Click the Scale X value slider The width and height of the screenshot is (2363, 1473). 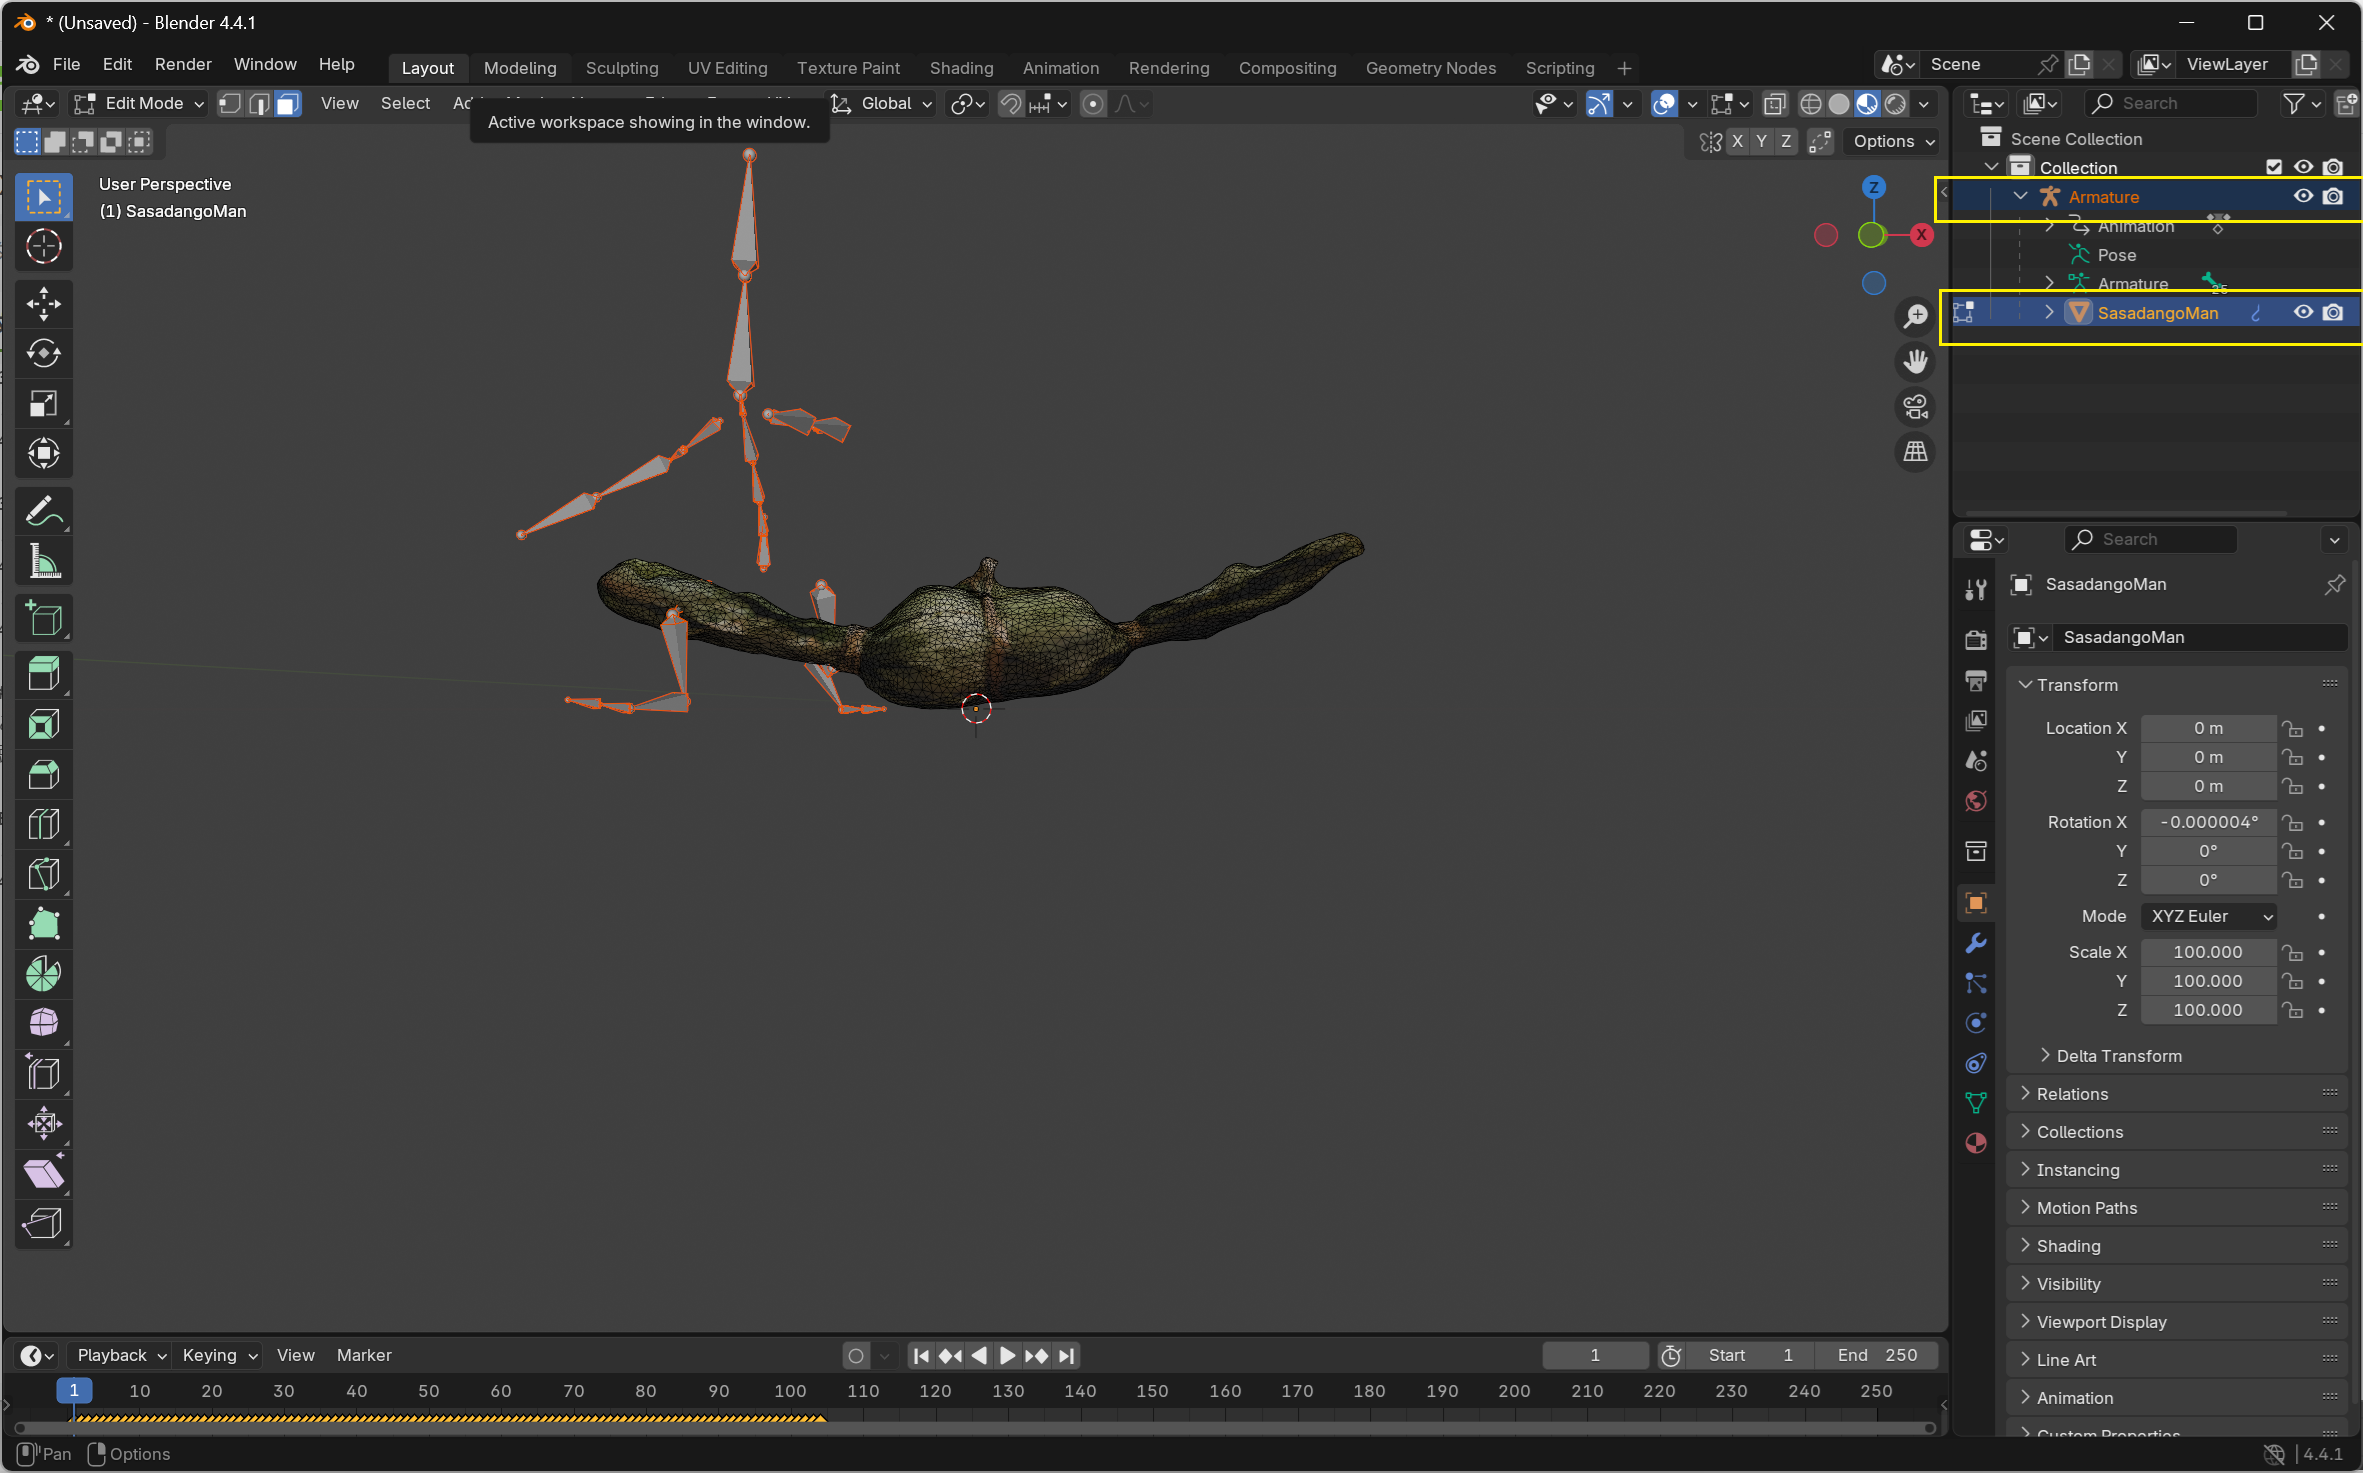pyautogui.click(x=2209, y=952)
